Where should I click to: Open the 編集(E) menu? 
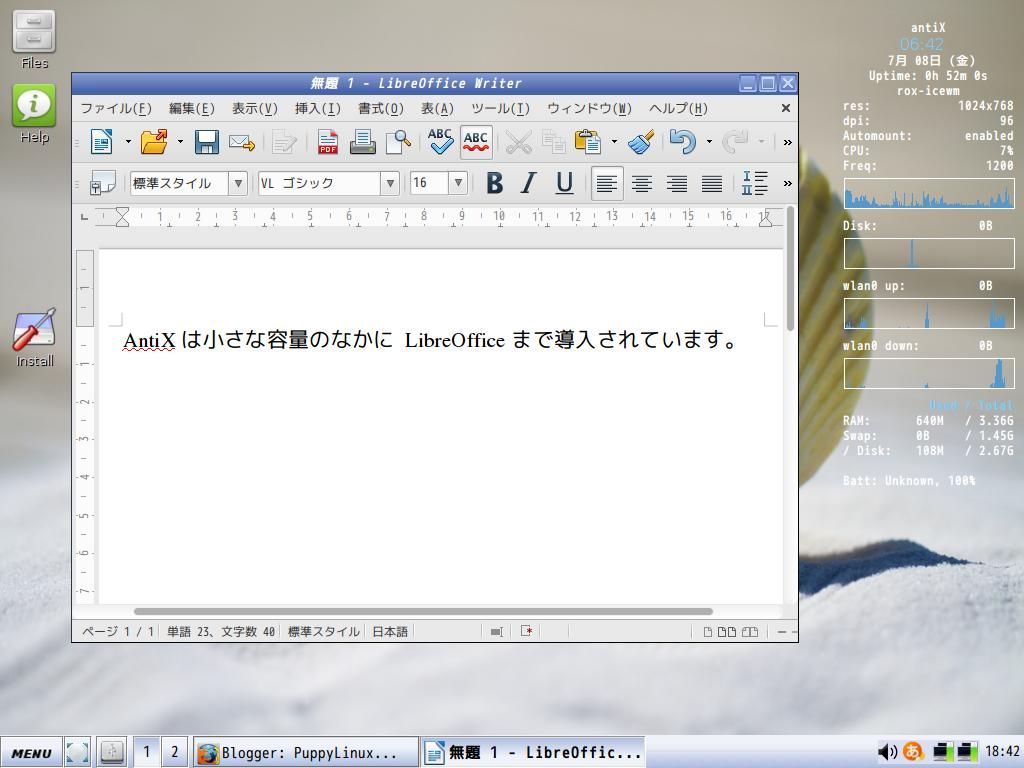(191, 108)
